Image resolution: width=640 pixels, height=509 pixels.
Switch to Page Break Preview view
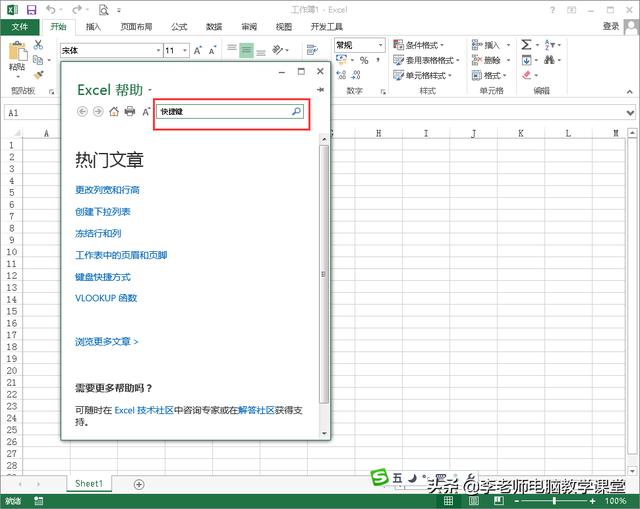[x=498, y=501]
